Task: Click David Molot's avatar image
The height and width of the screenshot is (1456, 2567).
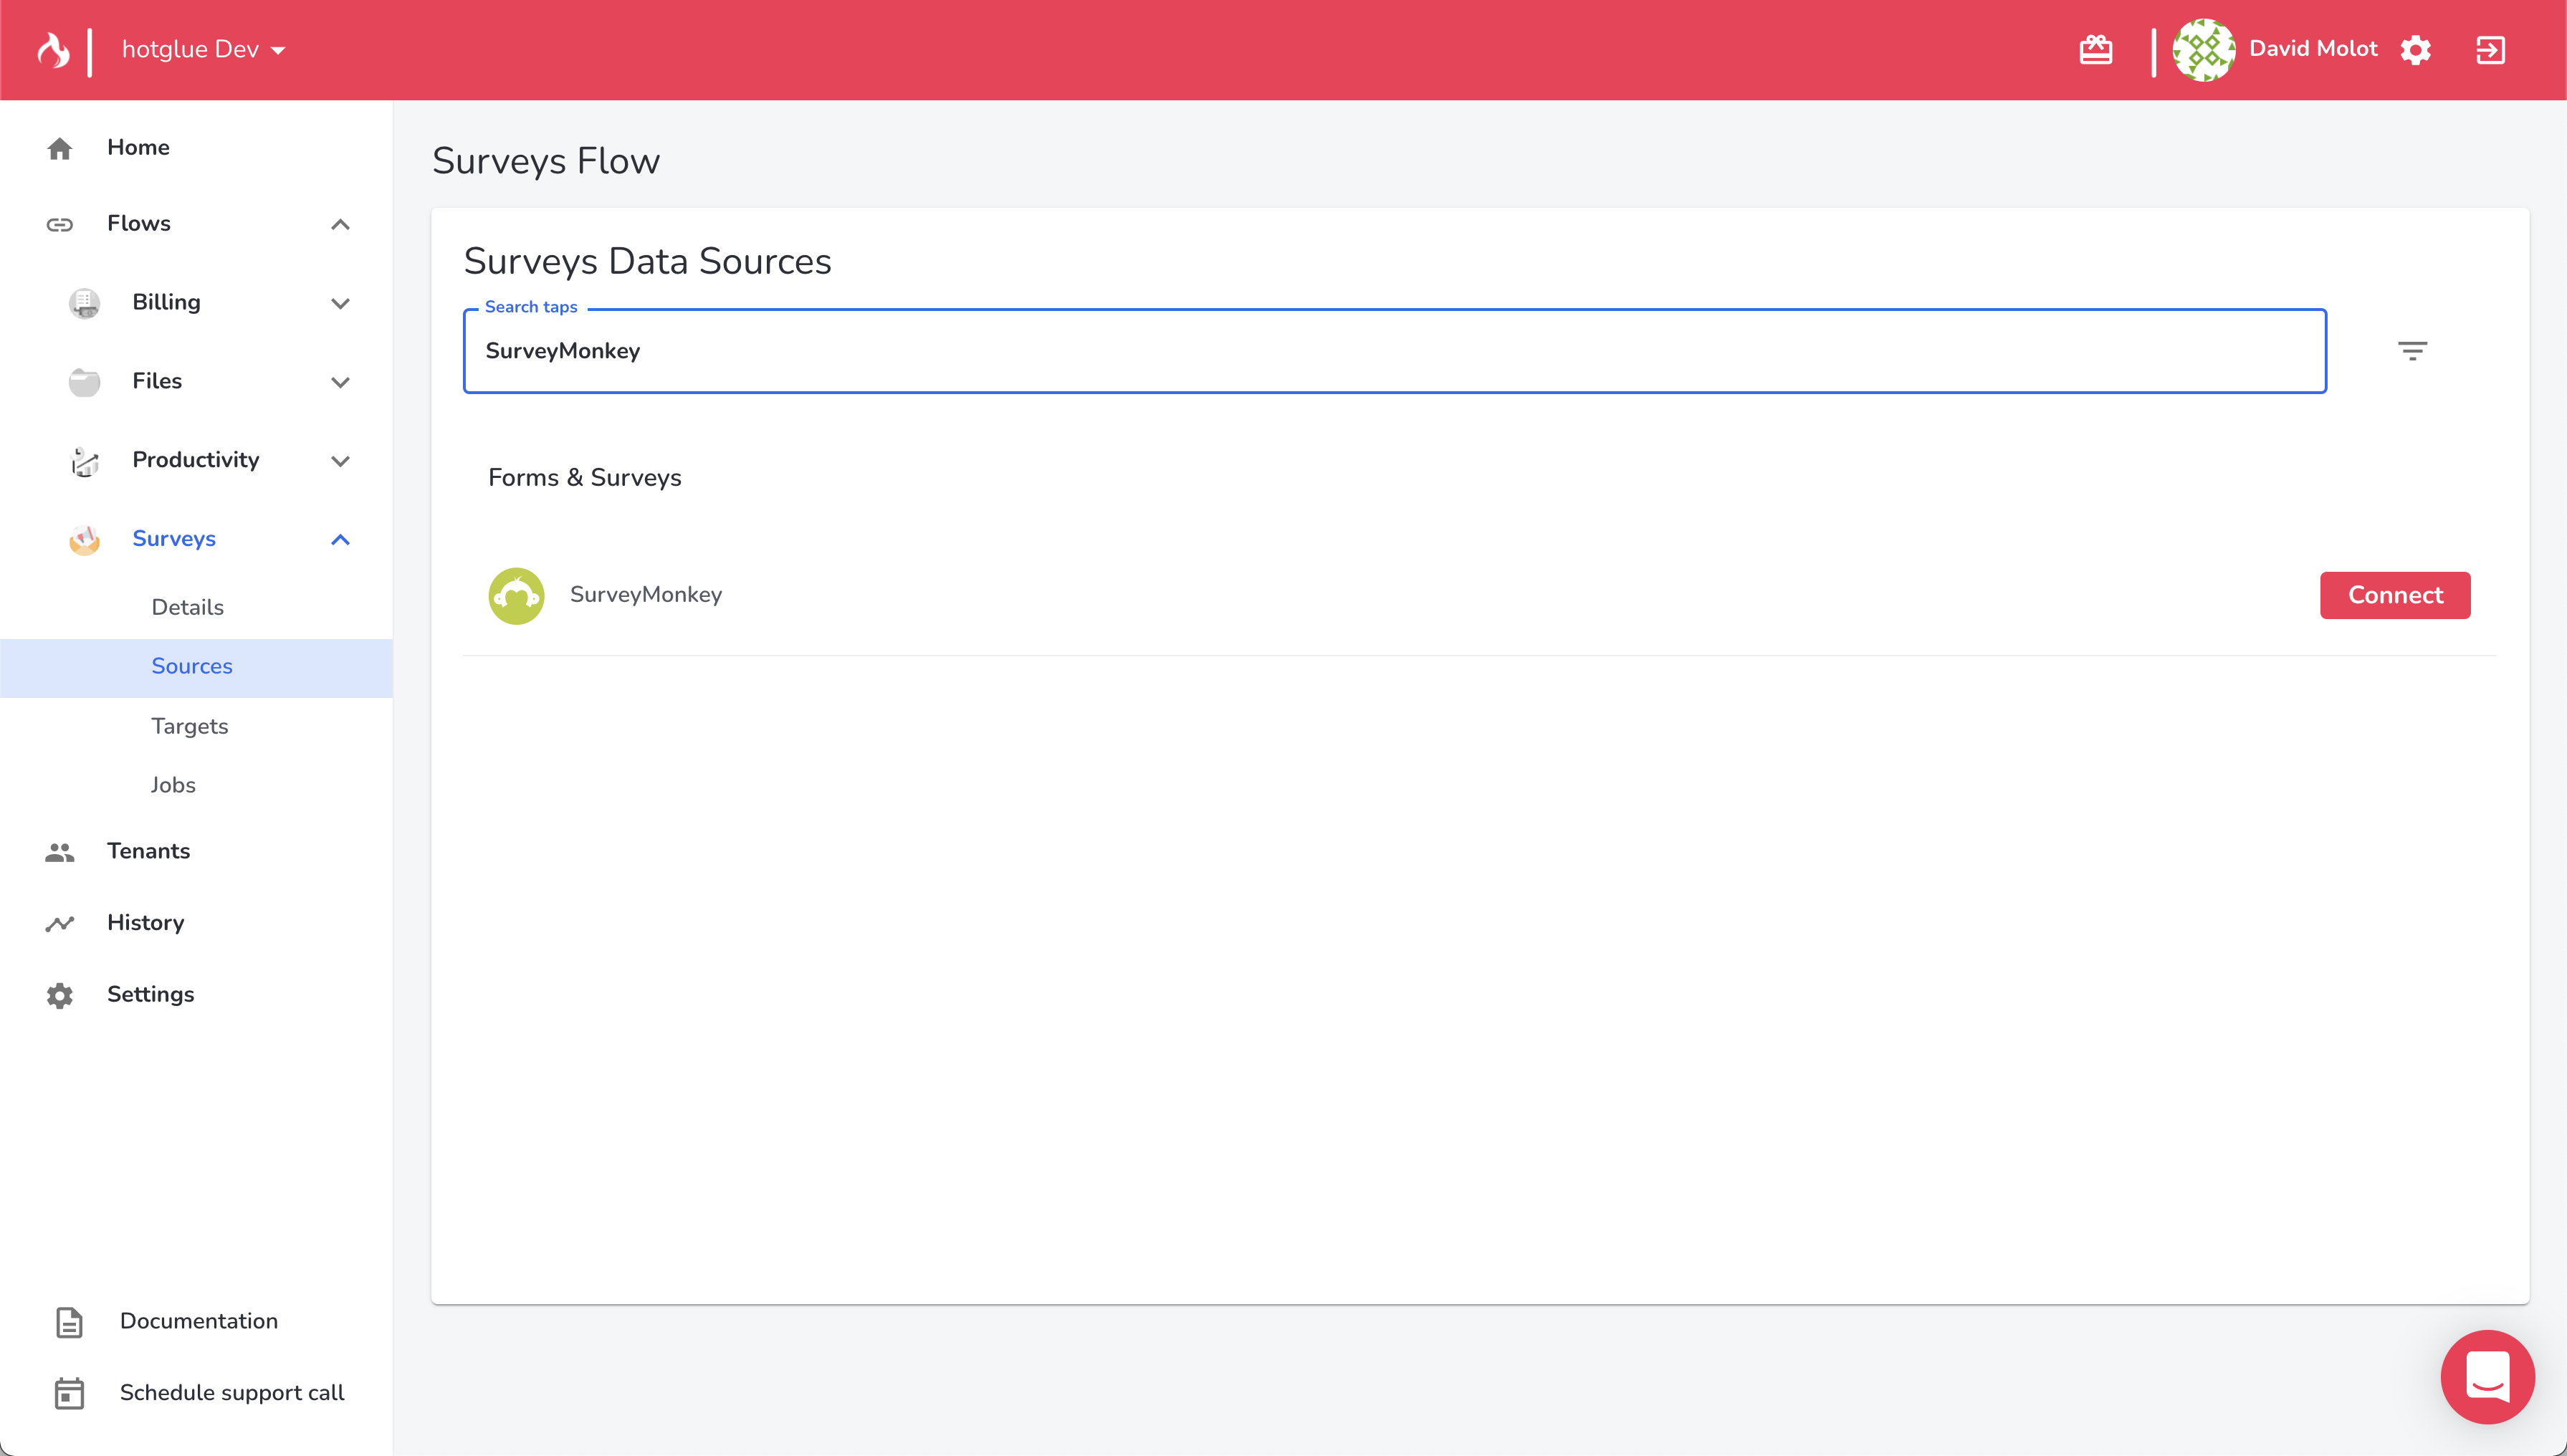Action: [x=2203, y=49]
